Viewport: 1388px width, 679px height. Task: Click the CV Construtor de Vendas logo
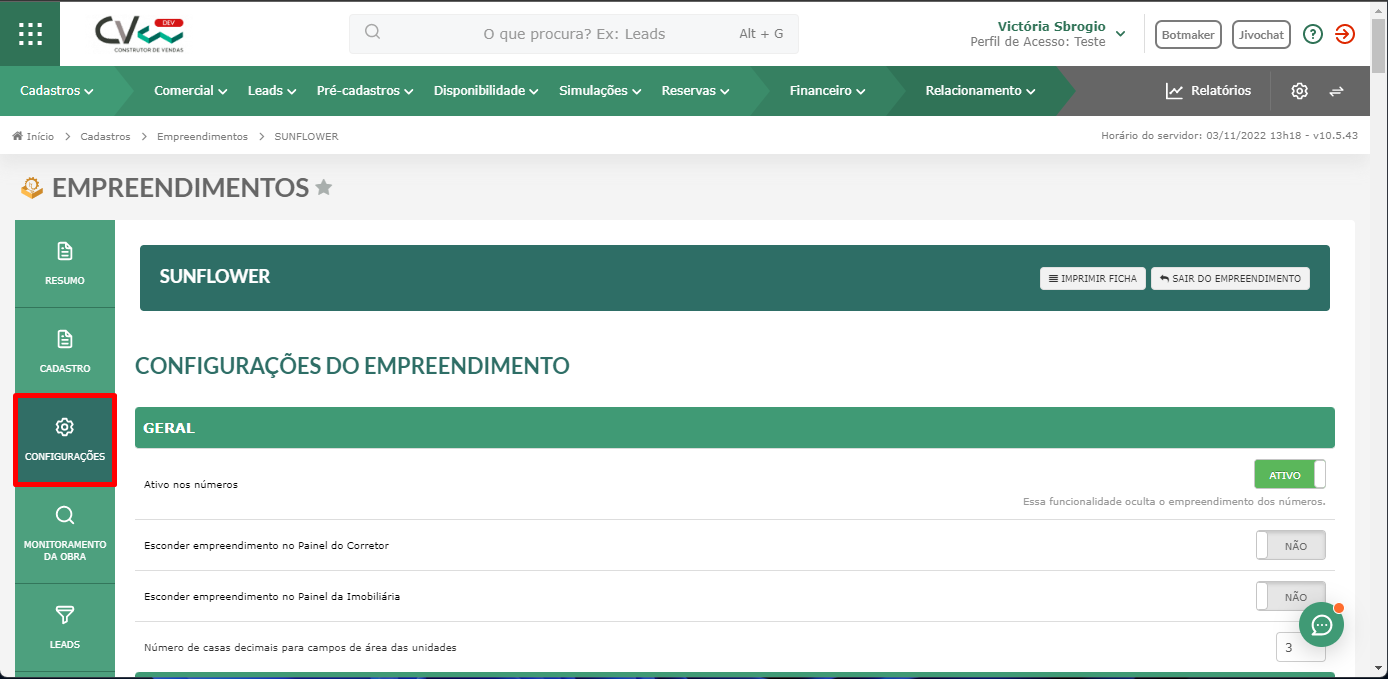point(140,34)
